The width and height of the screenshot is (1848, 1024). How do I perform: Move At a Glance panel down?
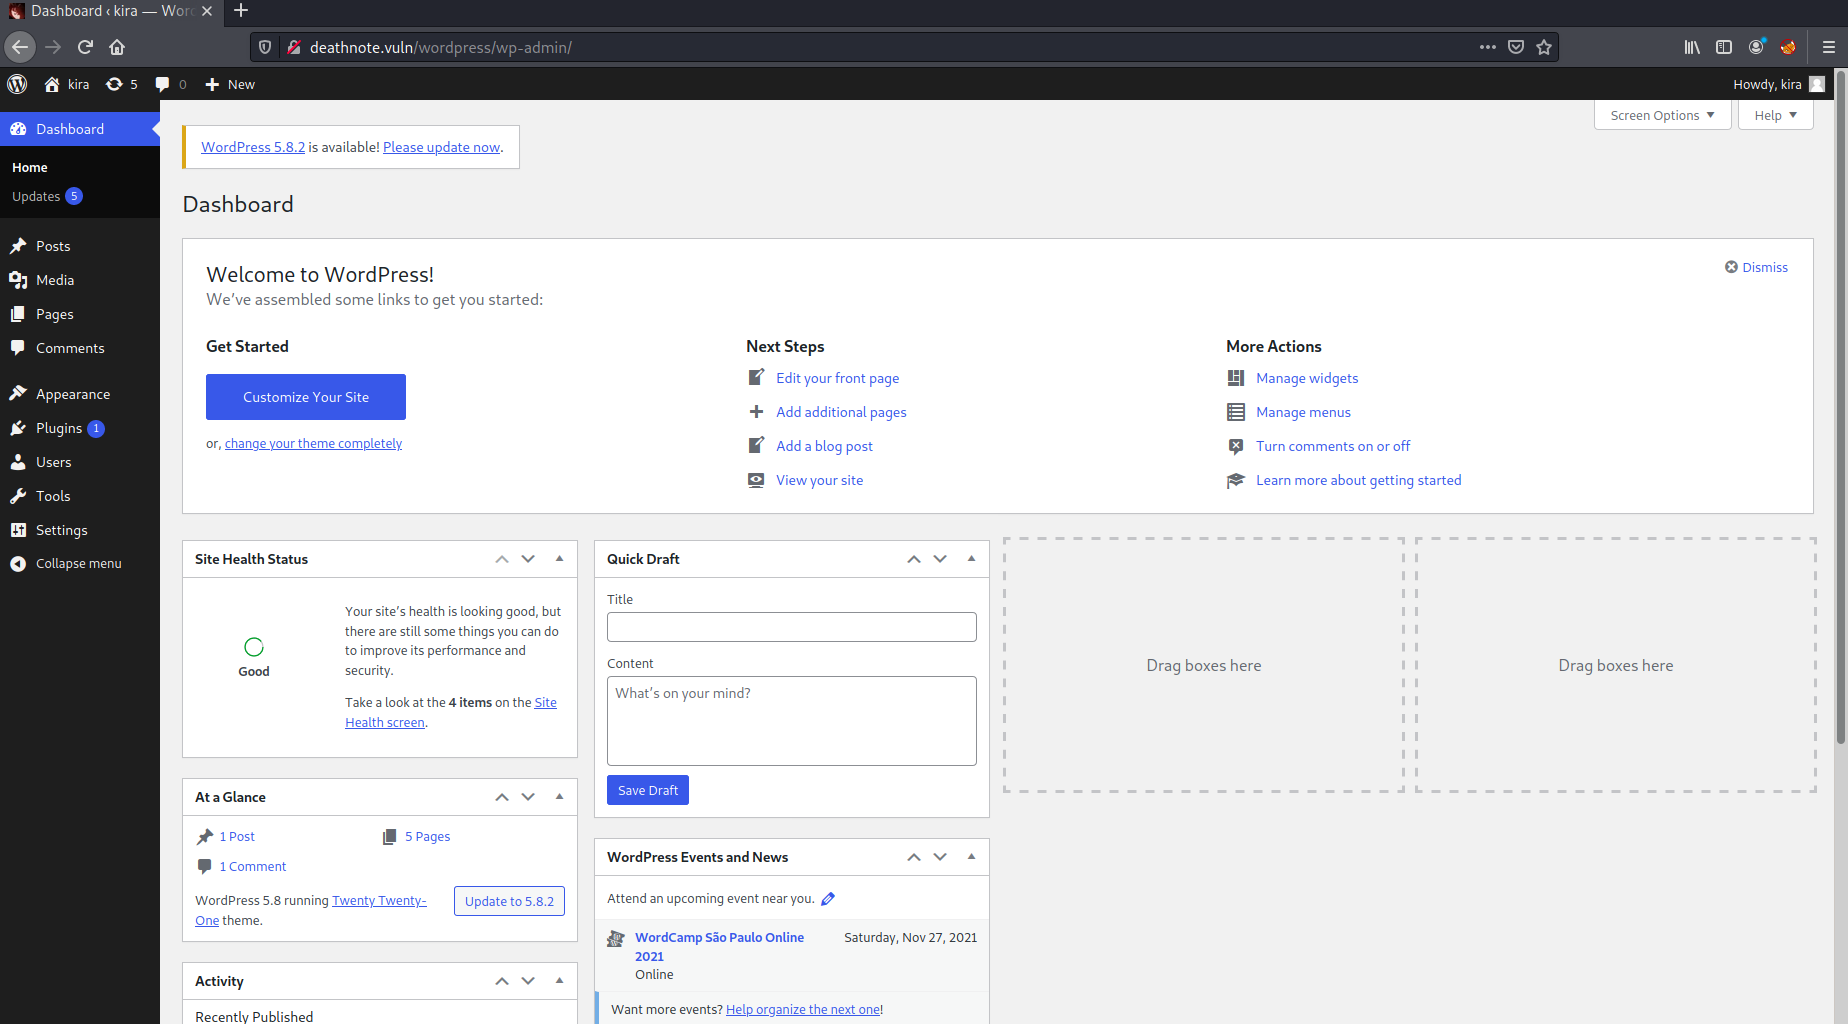click(528, 797)
